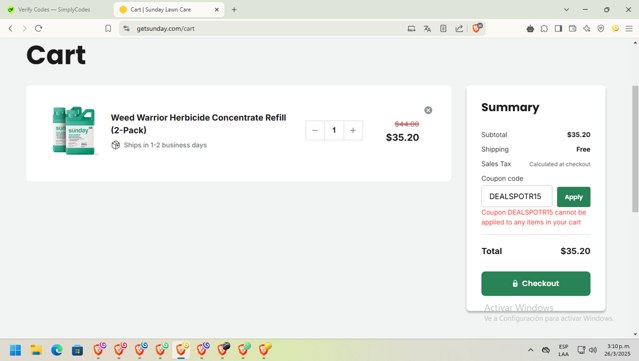Image resolution: width=639 pixels, height=361 pixels.
Task: Click the 'Ships in 1-2 business days' text
Action: [165, 145]
